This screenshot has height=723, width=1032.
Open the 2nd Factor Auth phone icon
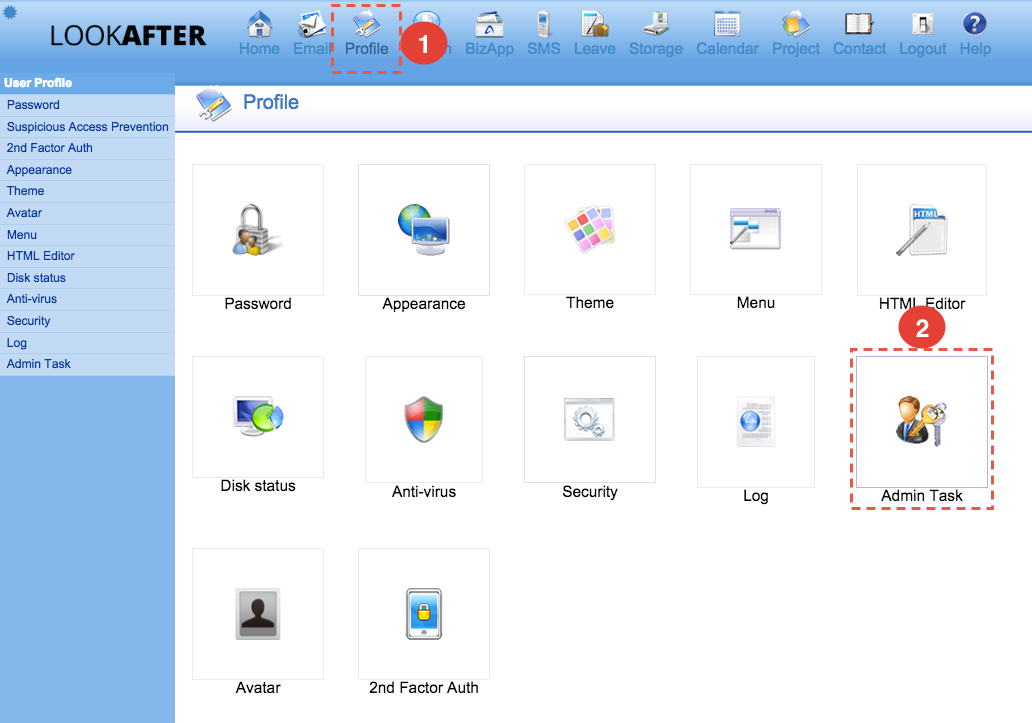pos(423,613)
